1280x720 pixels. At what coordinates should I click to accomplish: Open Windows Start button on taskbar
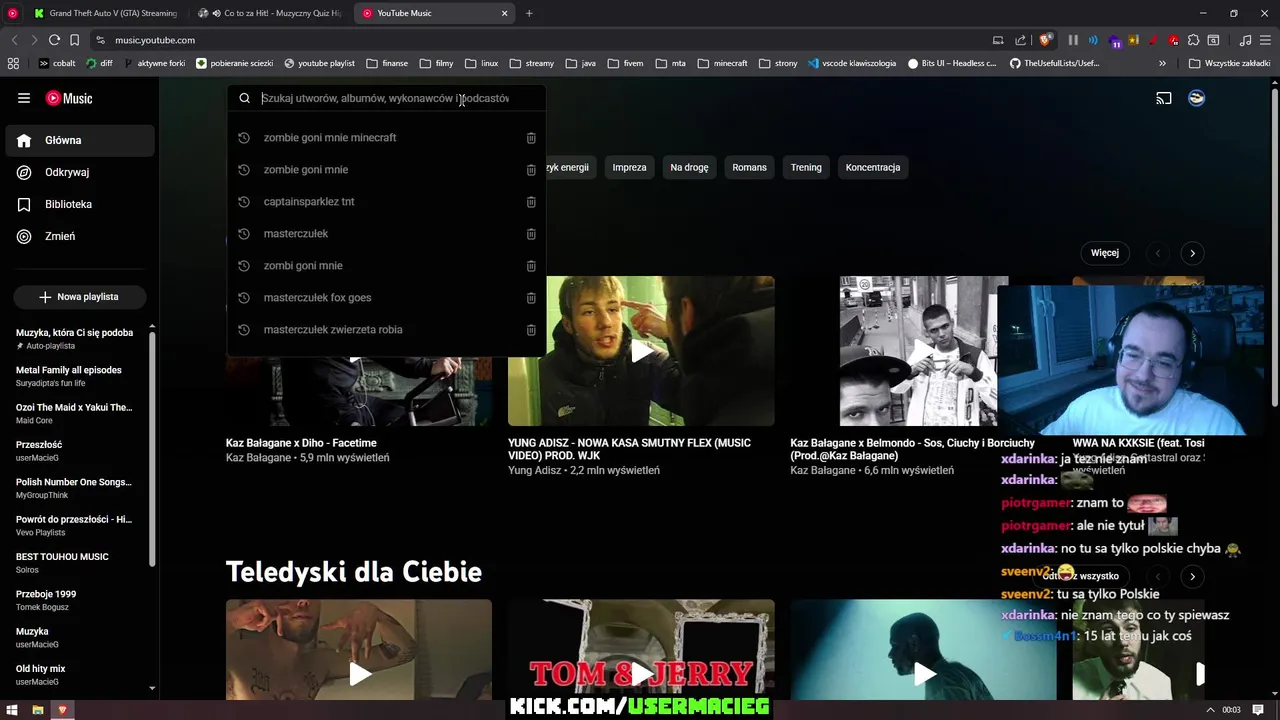pos(12,710)
